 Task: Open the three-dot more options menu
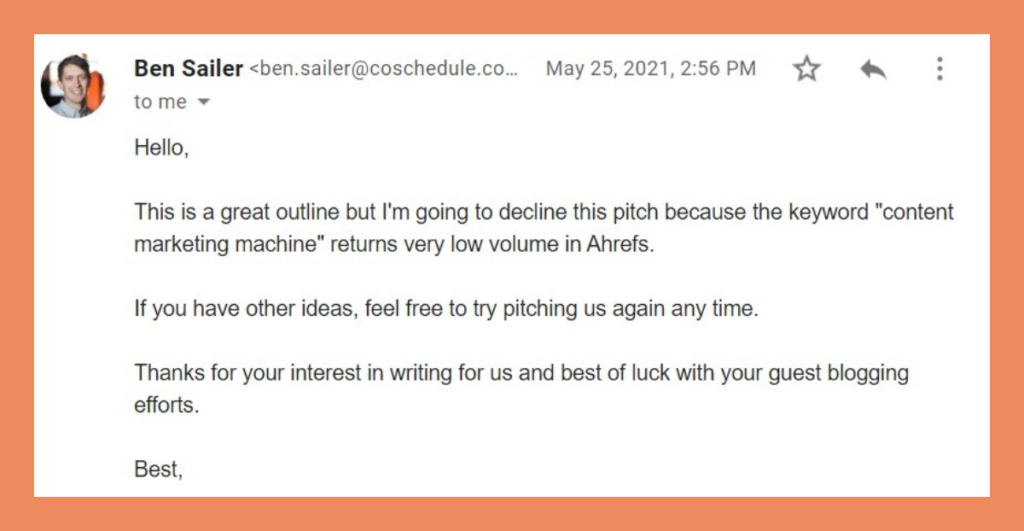[x=939, y=69]
